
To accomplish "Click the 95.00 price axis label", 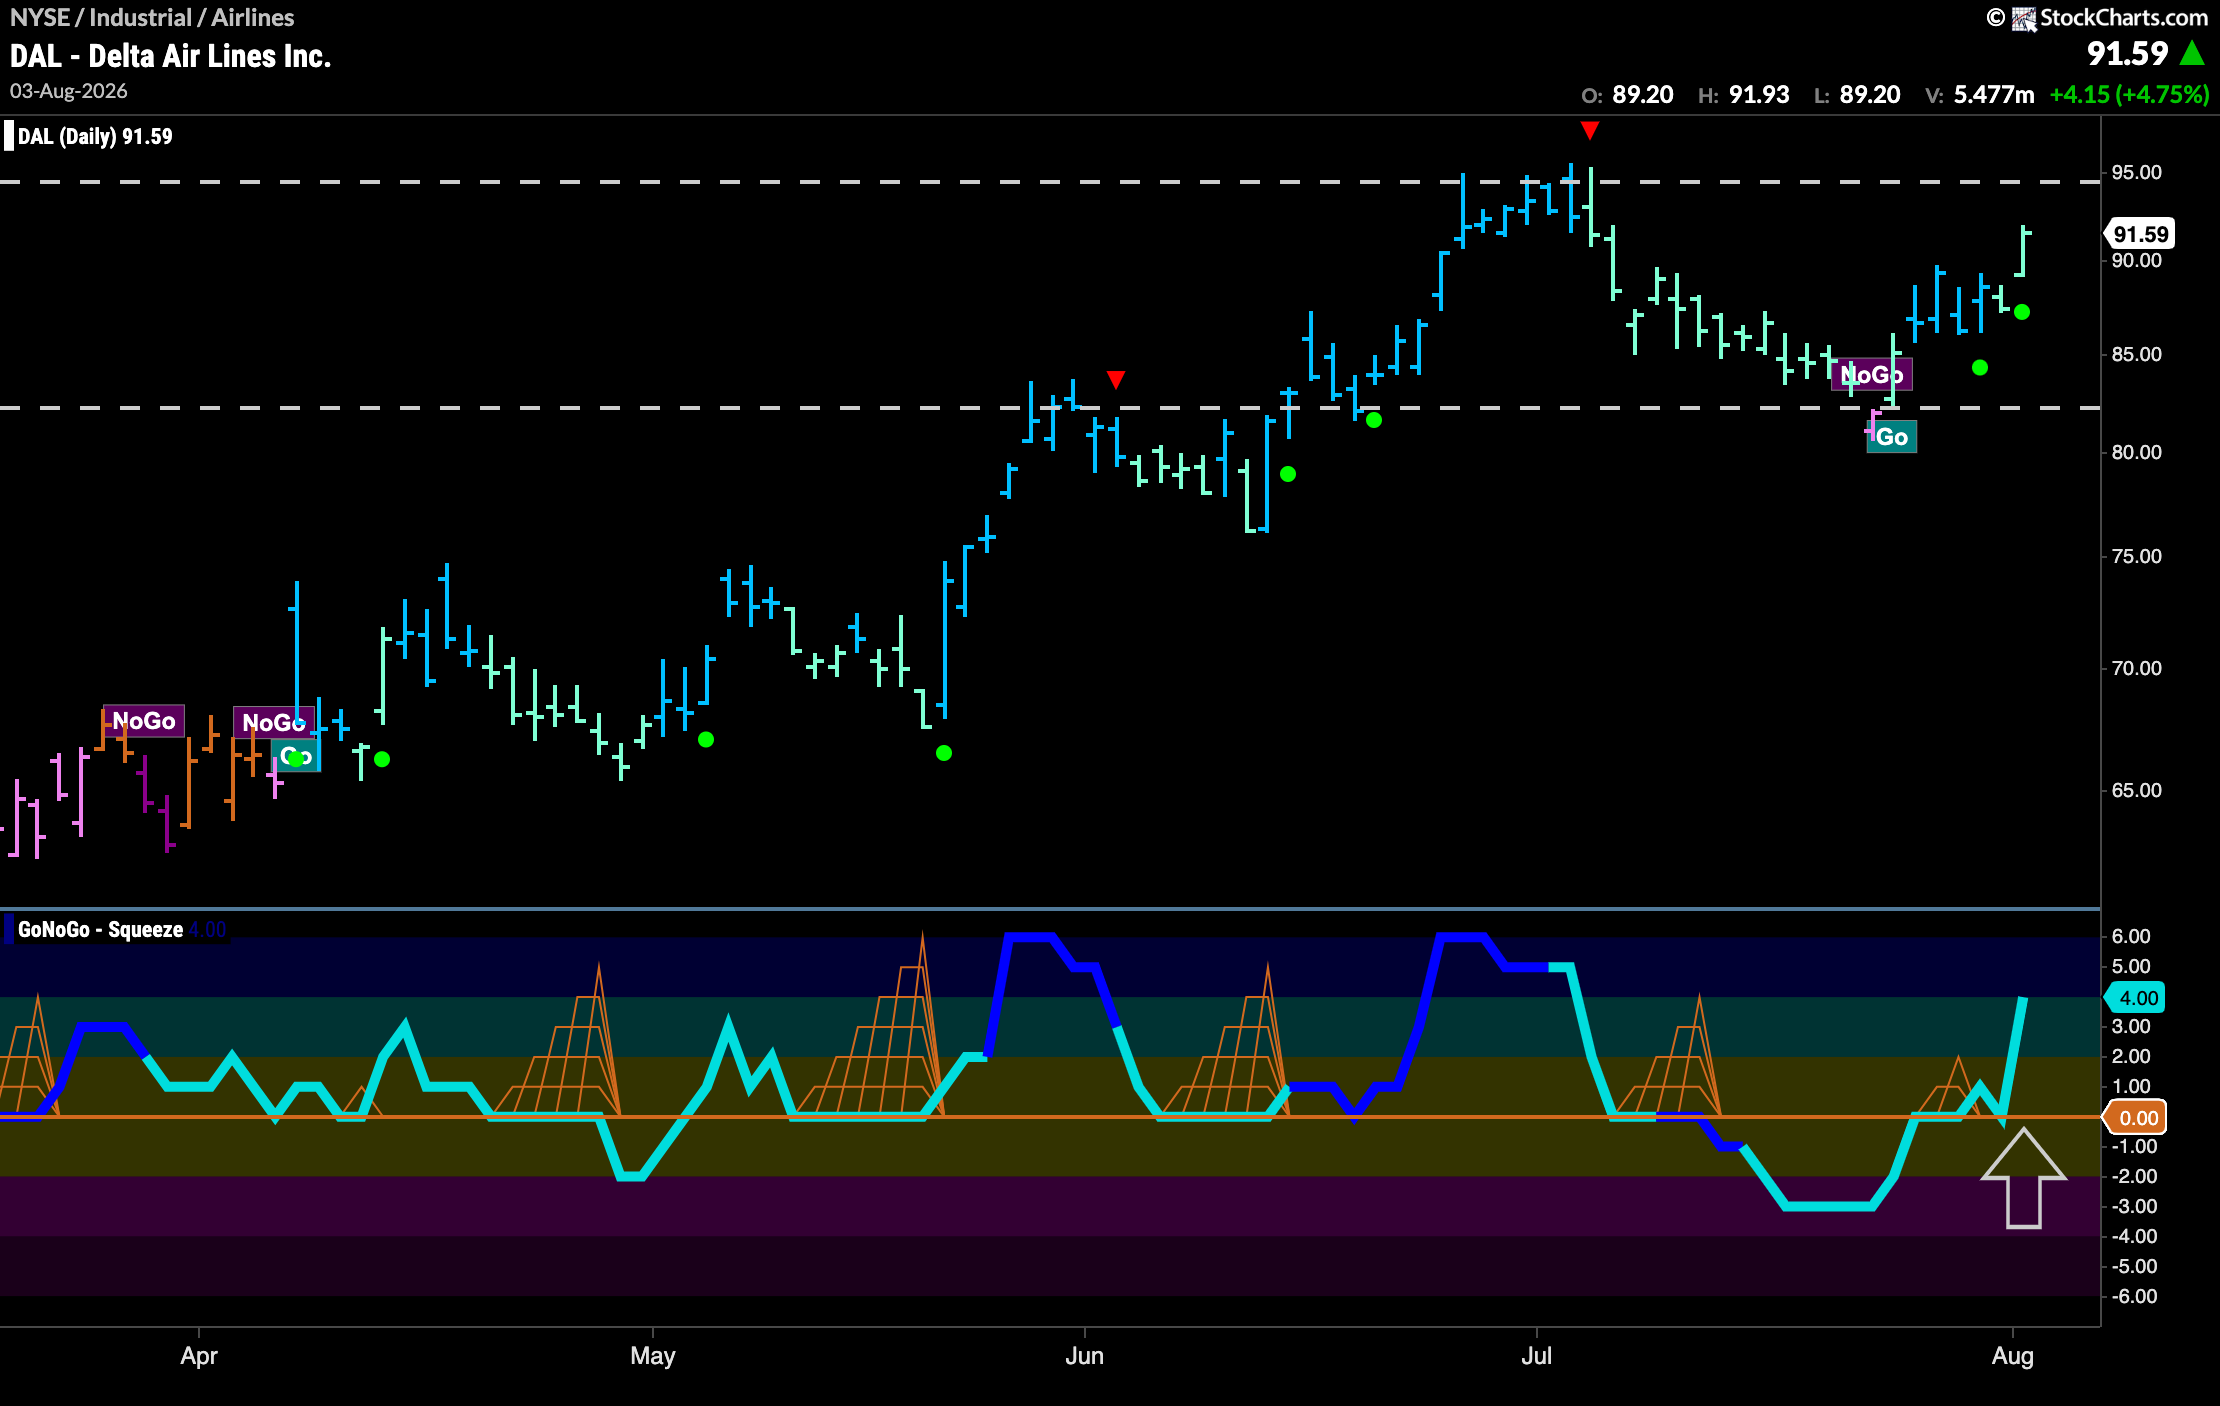I will click(x=2137, y=173).
